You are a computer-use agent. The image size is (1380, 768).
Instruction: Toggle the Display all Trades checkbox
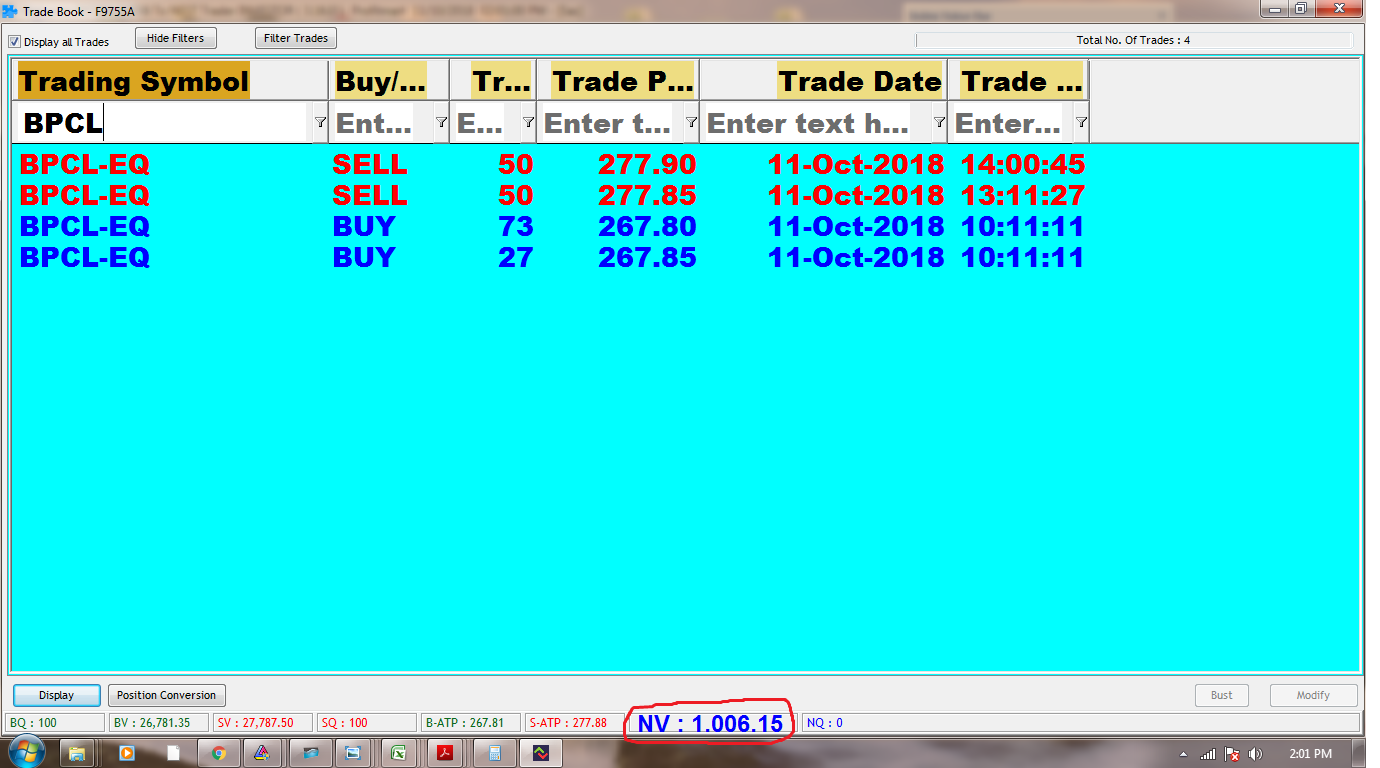tap(15, 42)
